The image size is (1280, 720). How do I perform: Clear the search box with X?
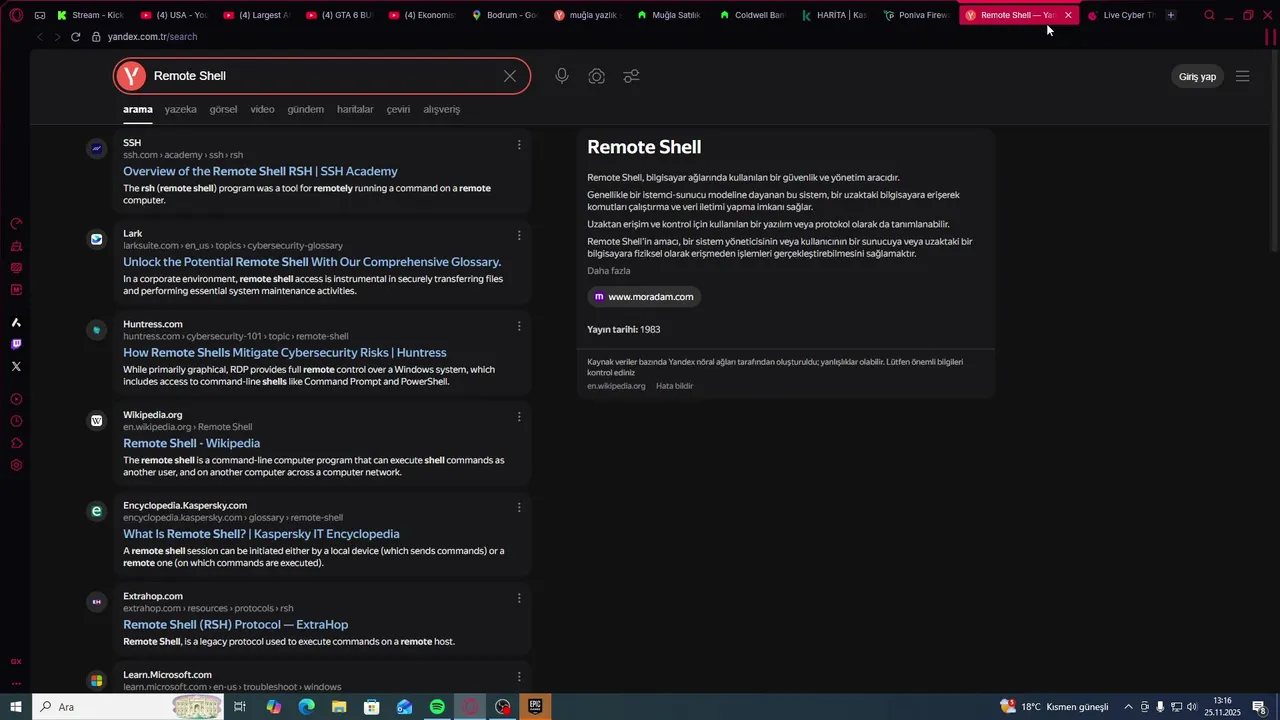pos(510,76)
